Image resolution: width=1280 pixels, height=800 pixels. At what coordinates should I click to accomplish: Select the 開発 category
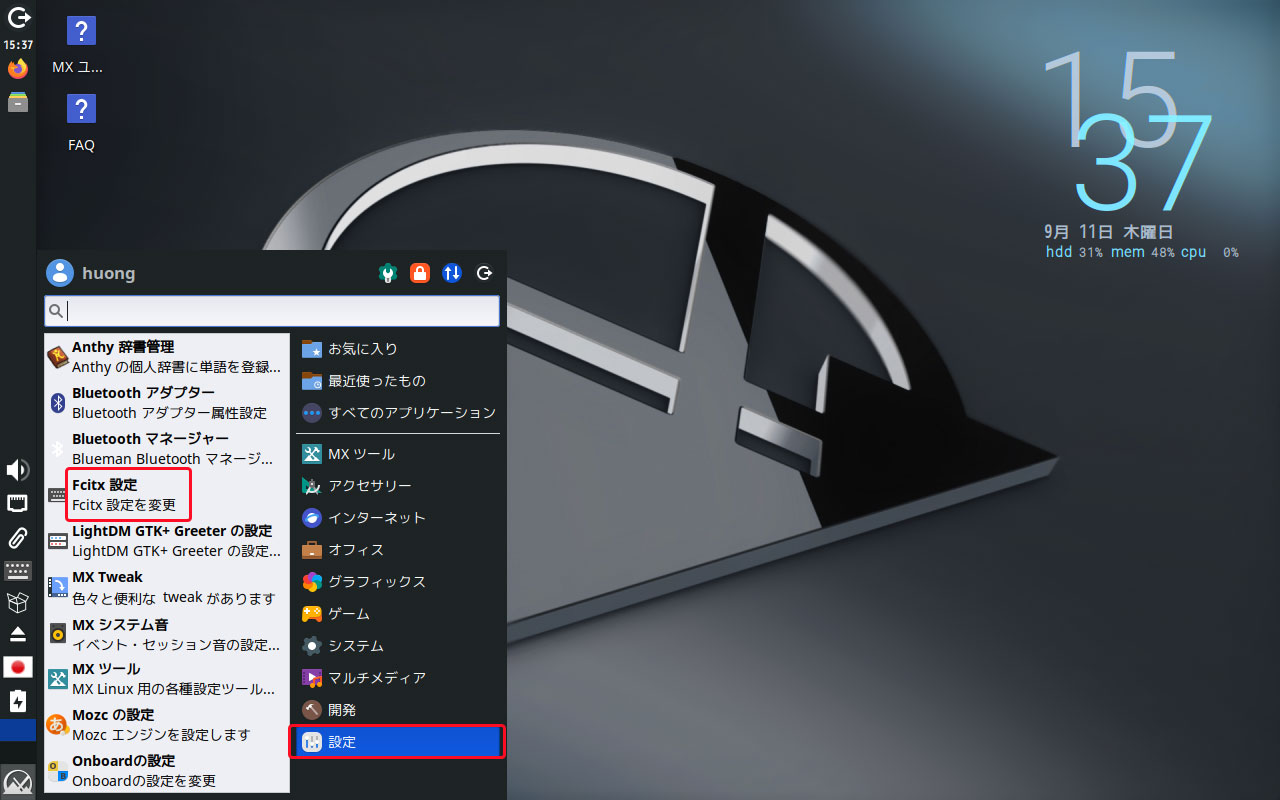click(398, 710)
